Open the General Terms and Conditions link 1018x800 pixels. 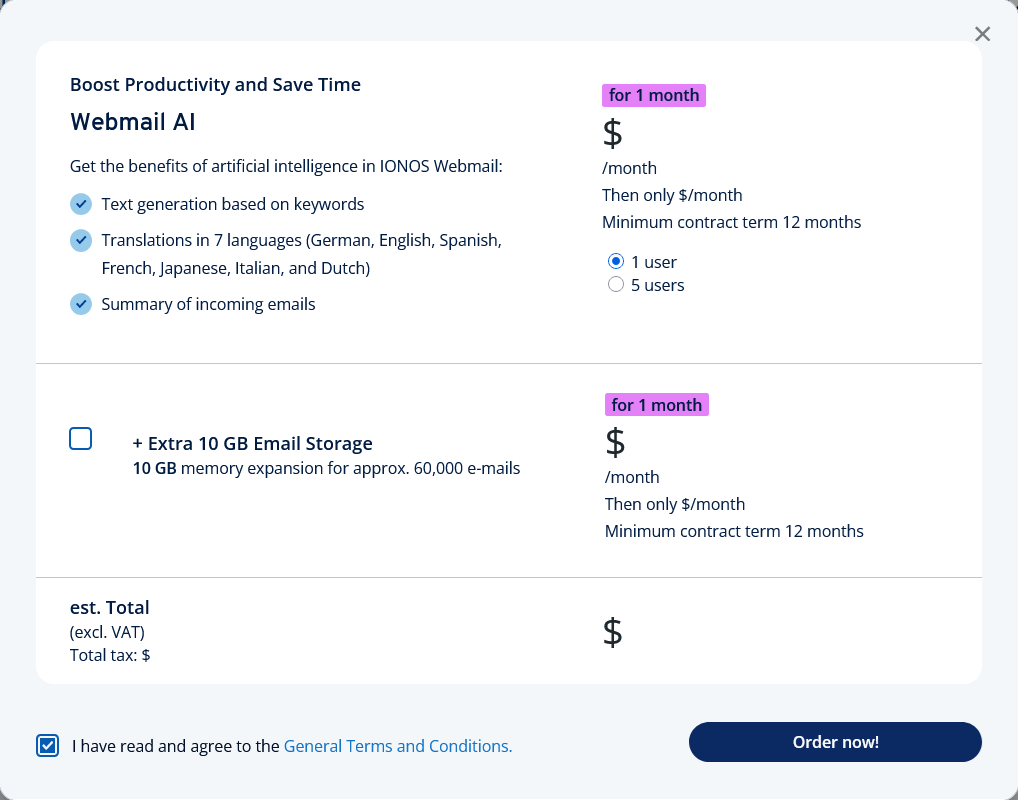[x=398, y=746]
